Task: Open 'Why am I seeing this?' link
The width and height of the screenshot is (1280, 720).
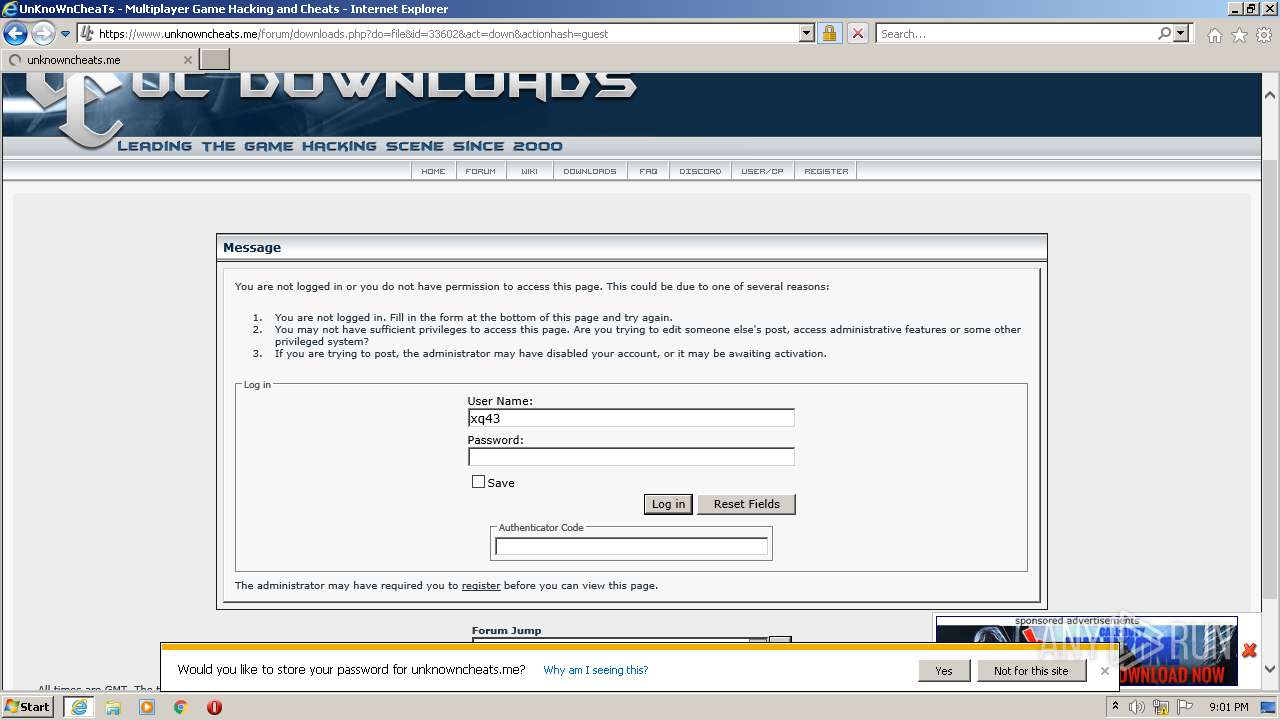Action: [596, 670]
